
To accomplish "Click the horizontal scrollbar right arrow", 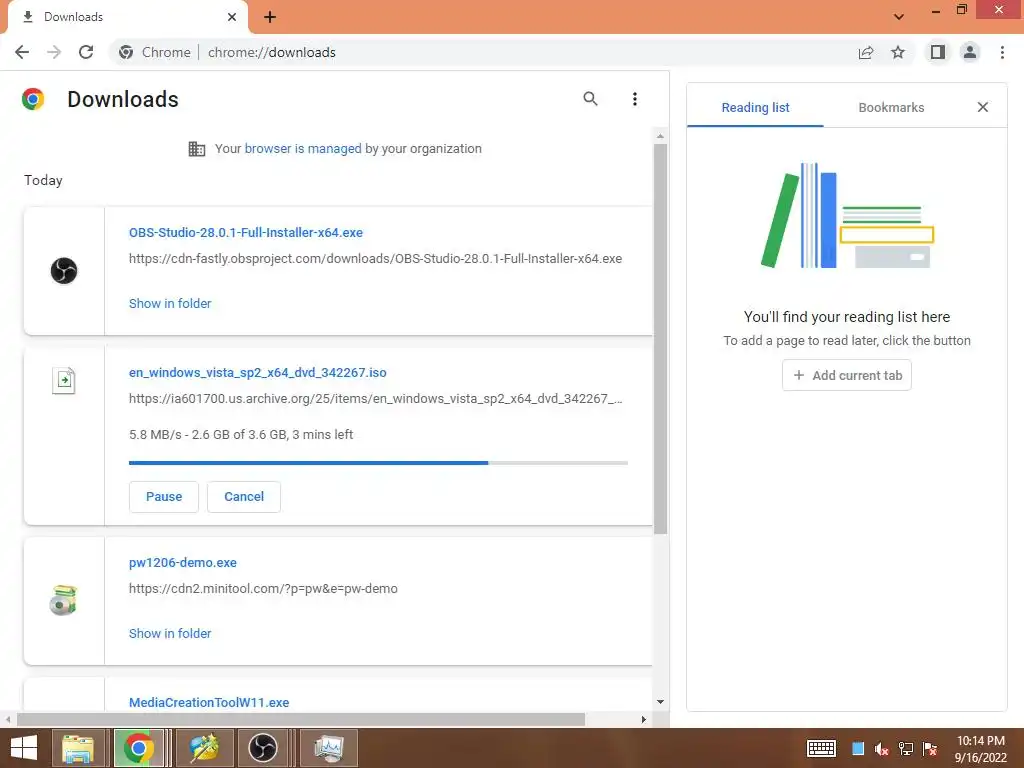I will pos(643,720).
